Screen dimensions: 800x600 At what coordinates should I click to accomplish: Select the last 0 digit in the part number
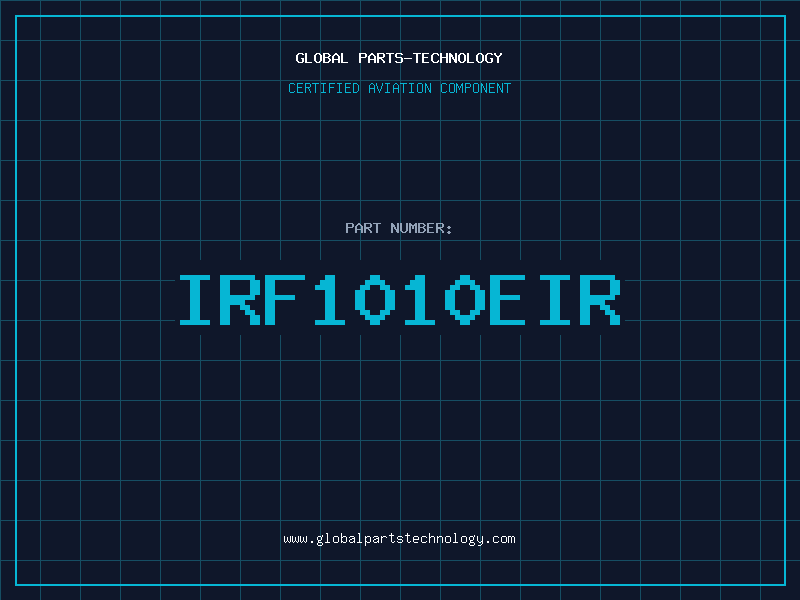click(466, 300)
